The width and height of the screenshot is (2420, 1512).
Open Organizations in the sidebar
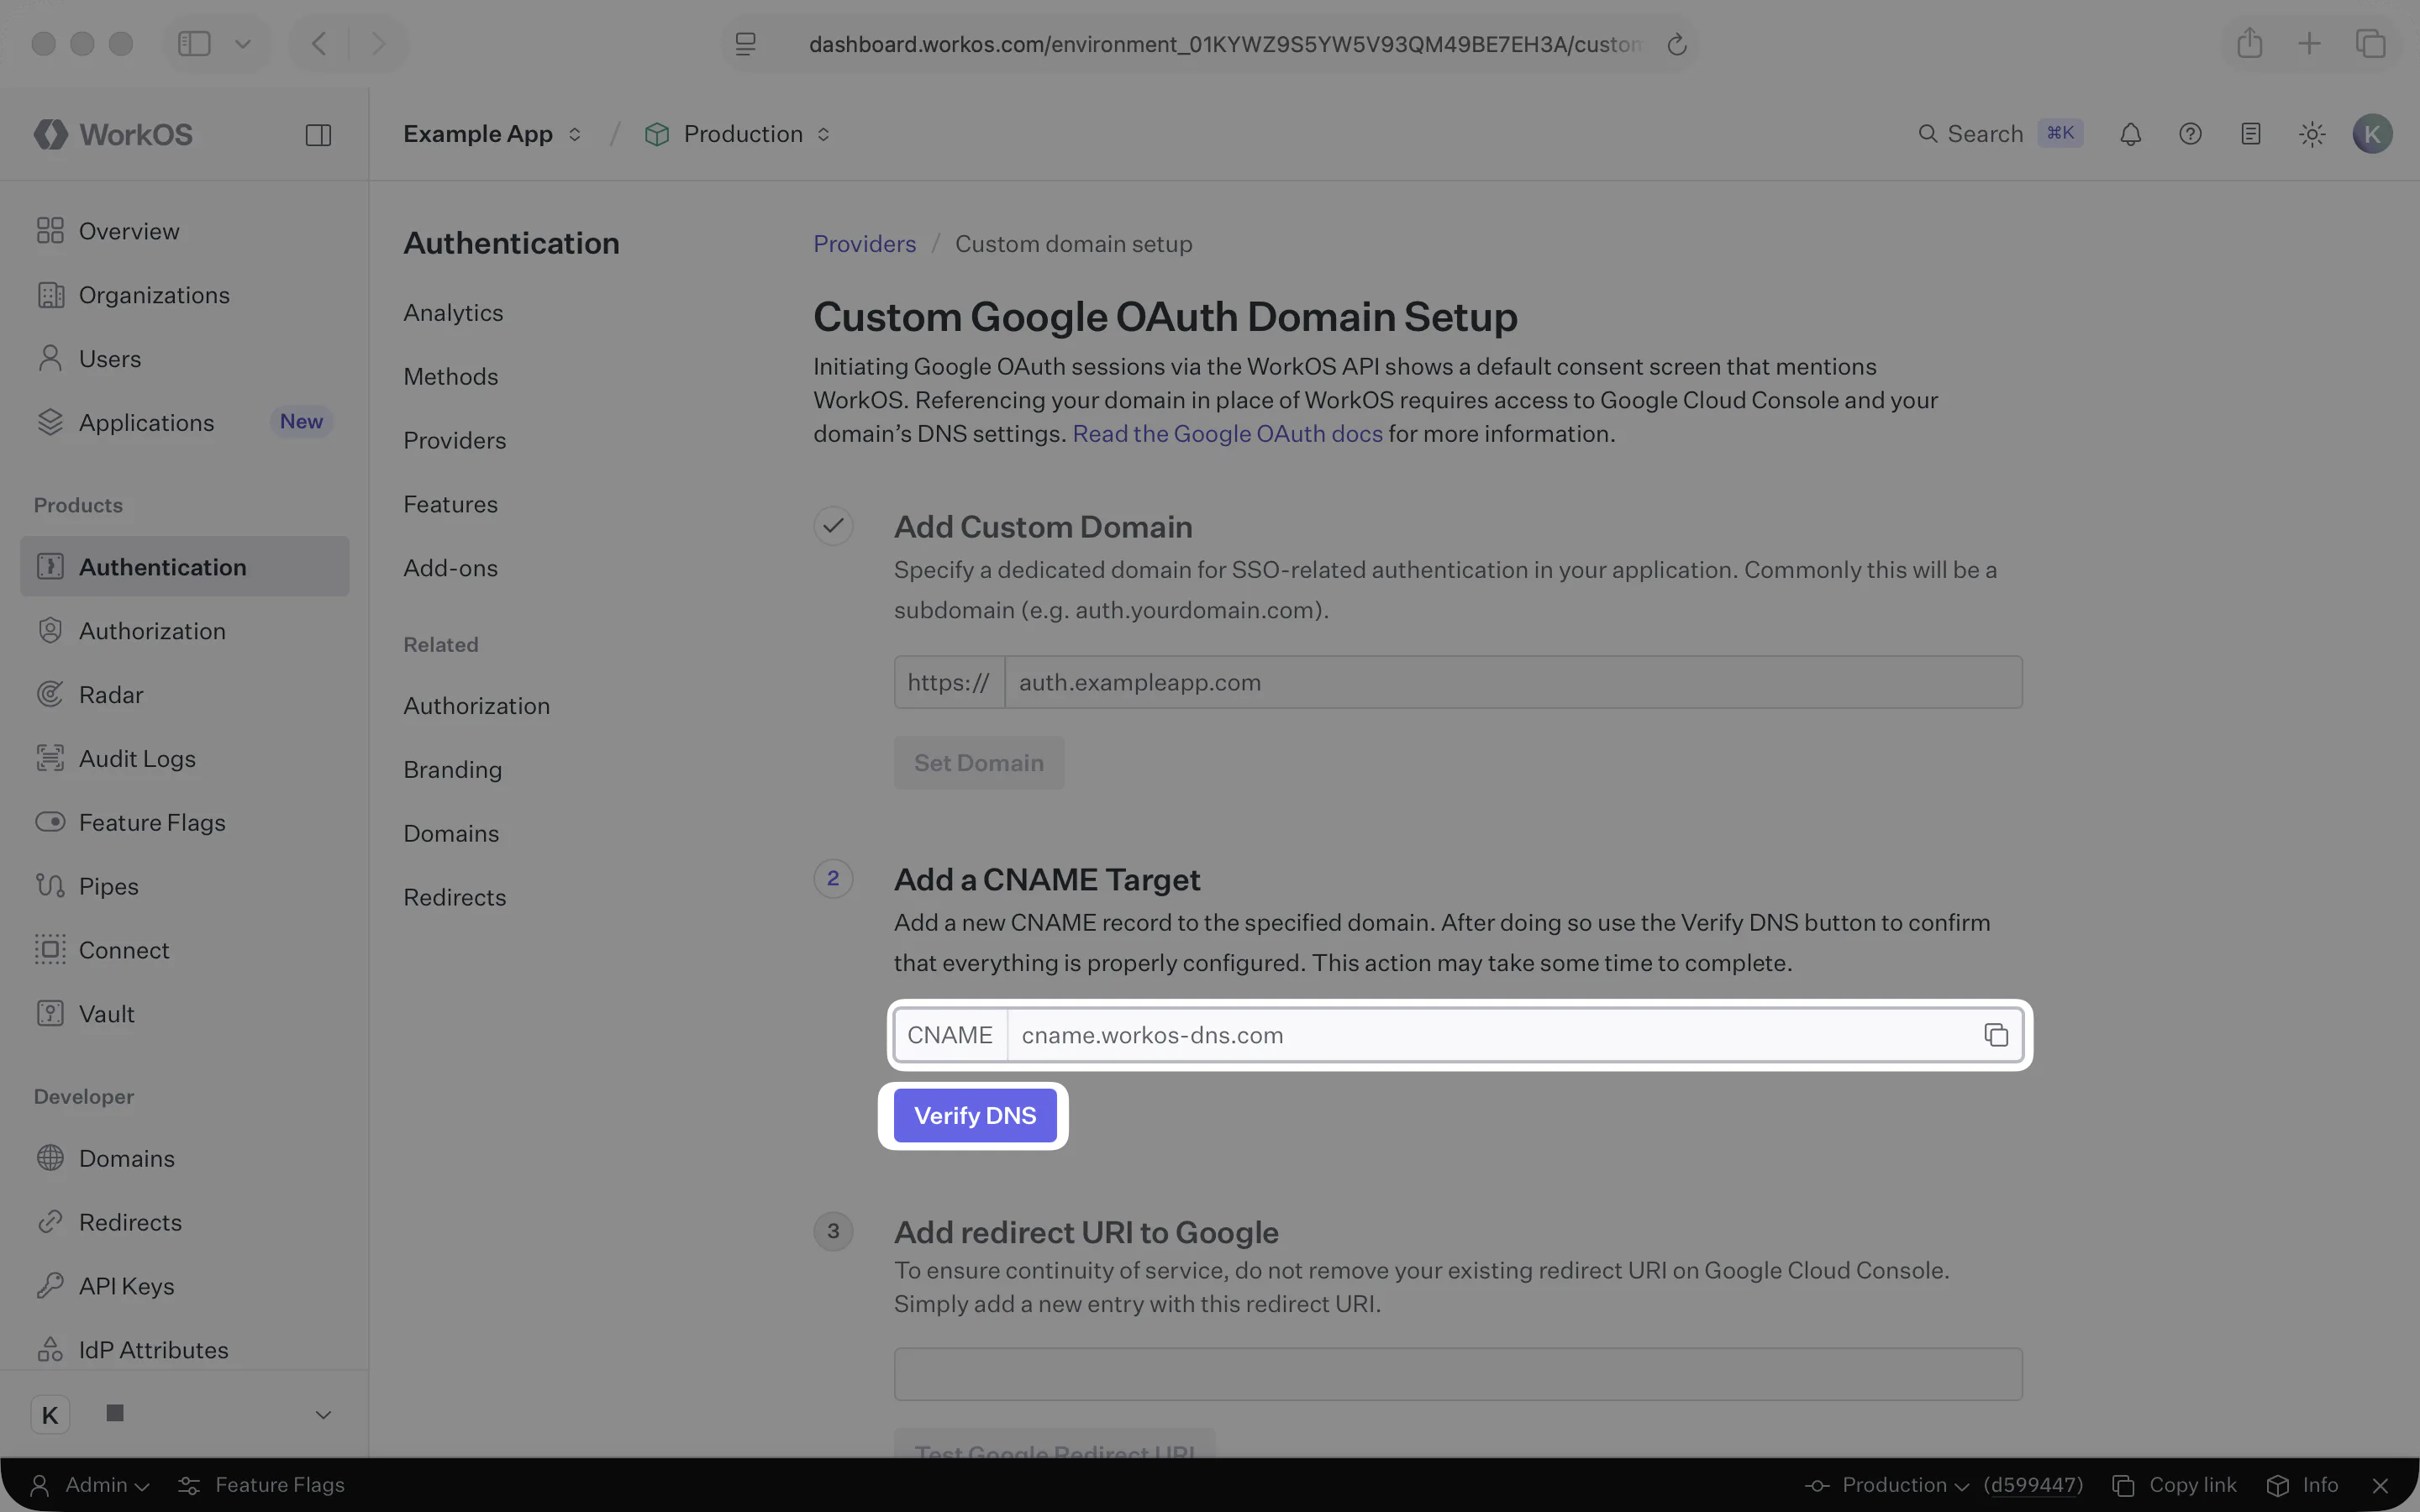click(185, 295)
